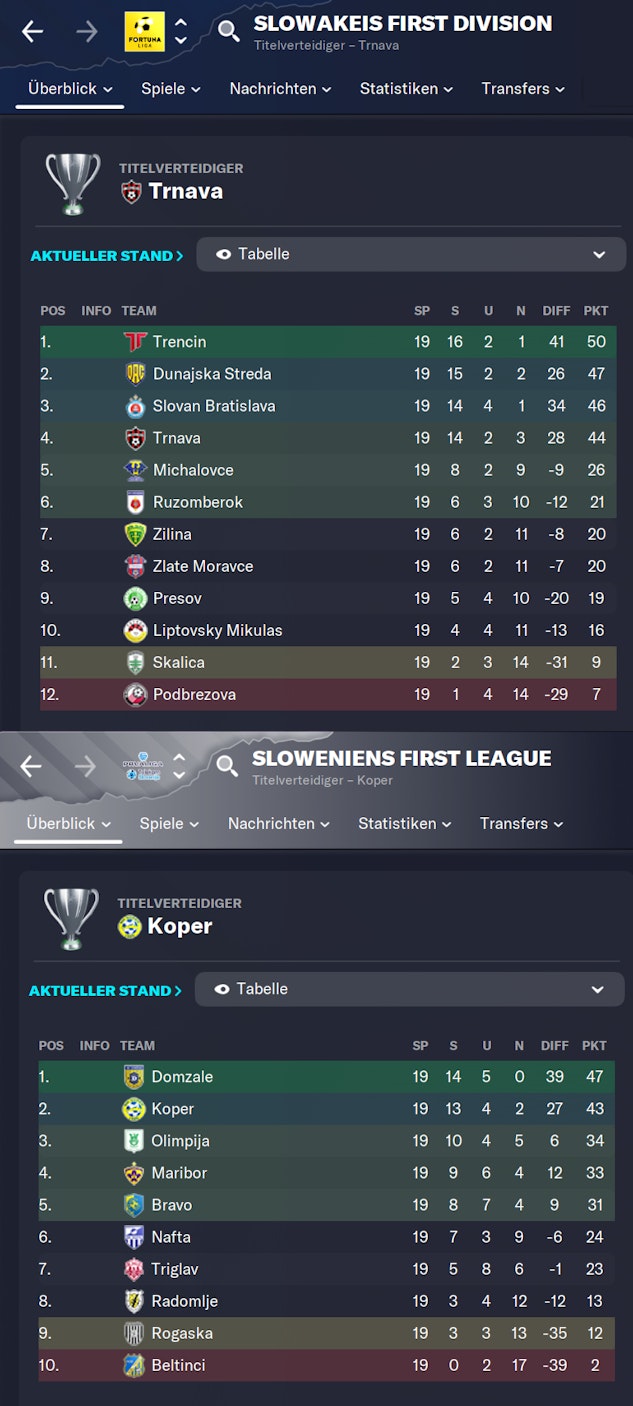Click the Aktueller Stand link above Trencin
This screenshot has width=633, height=1406.
click(106, 256)
